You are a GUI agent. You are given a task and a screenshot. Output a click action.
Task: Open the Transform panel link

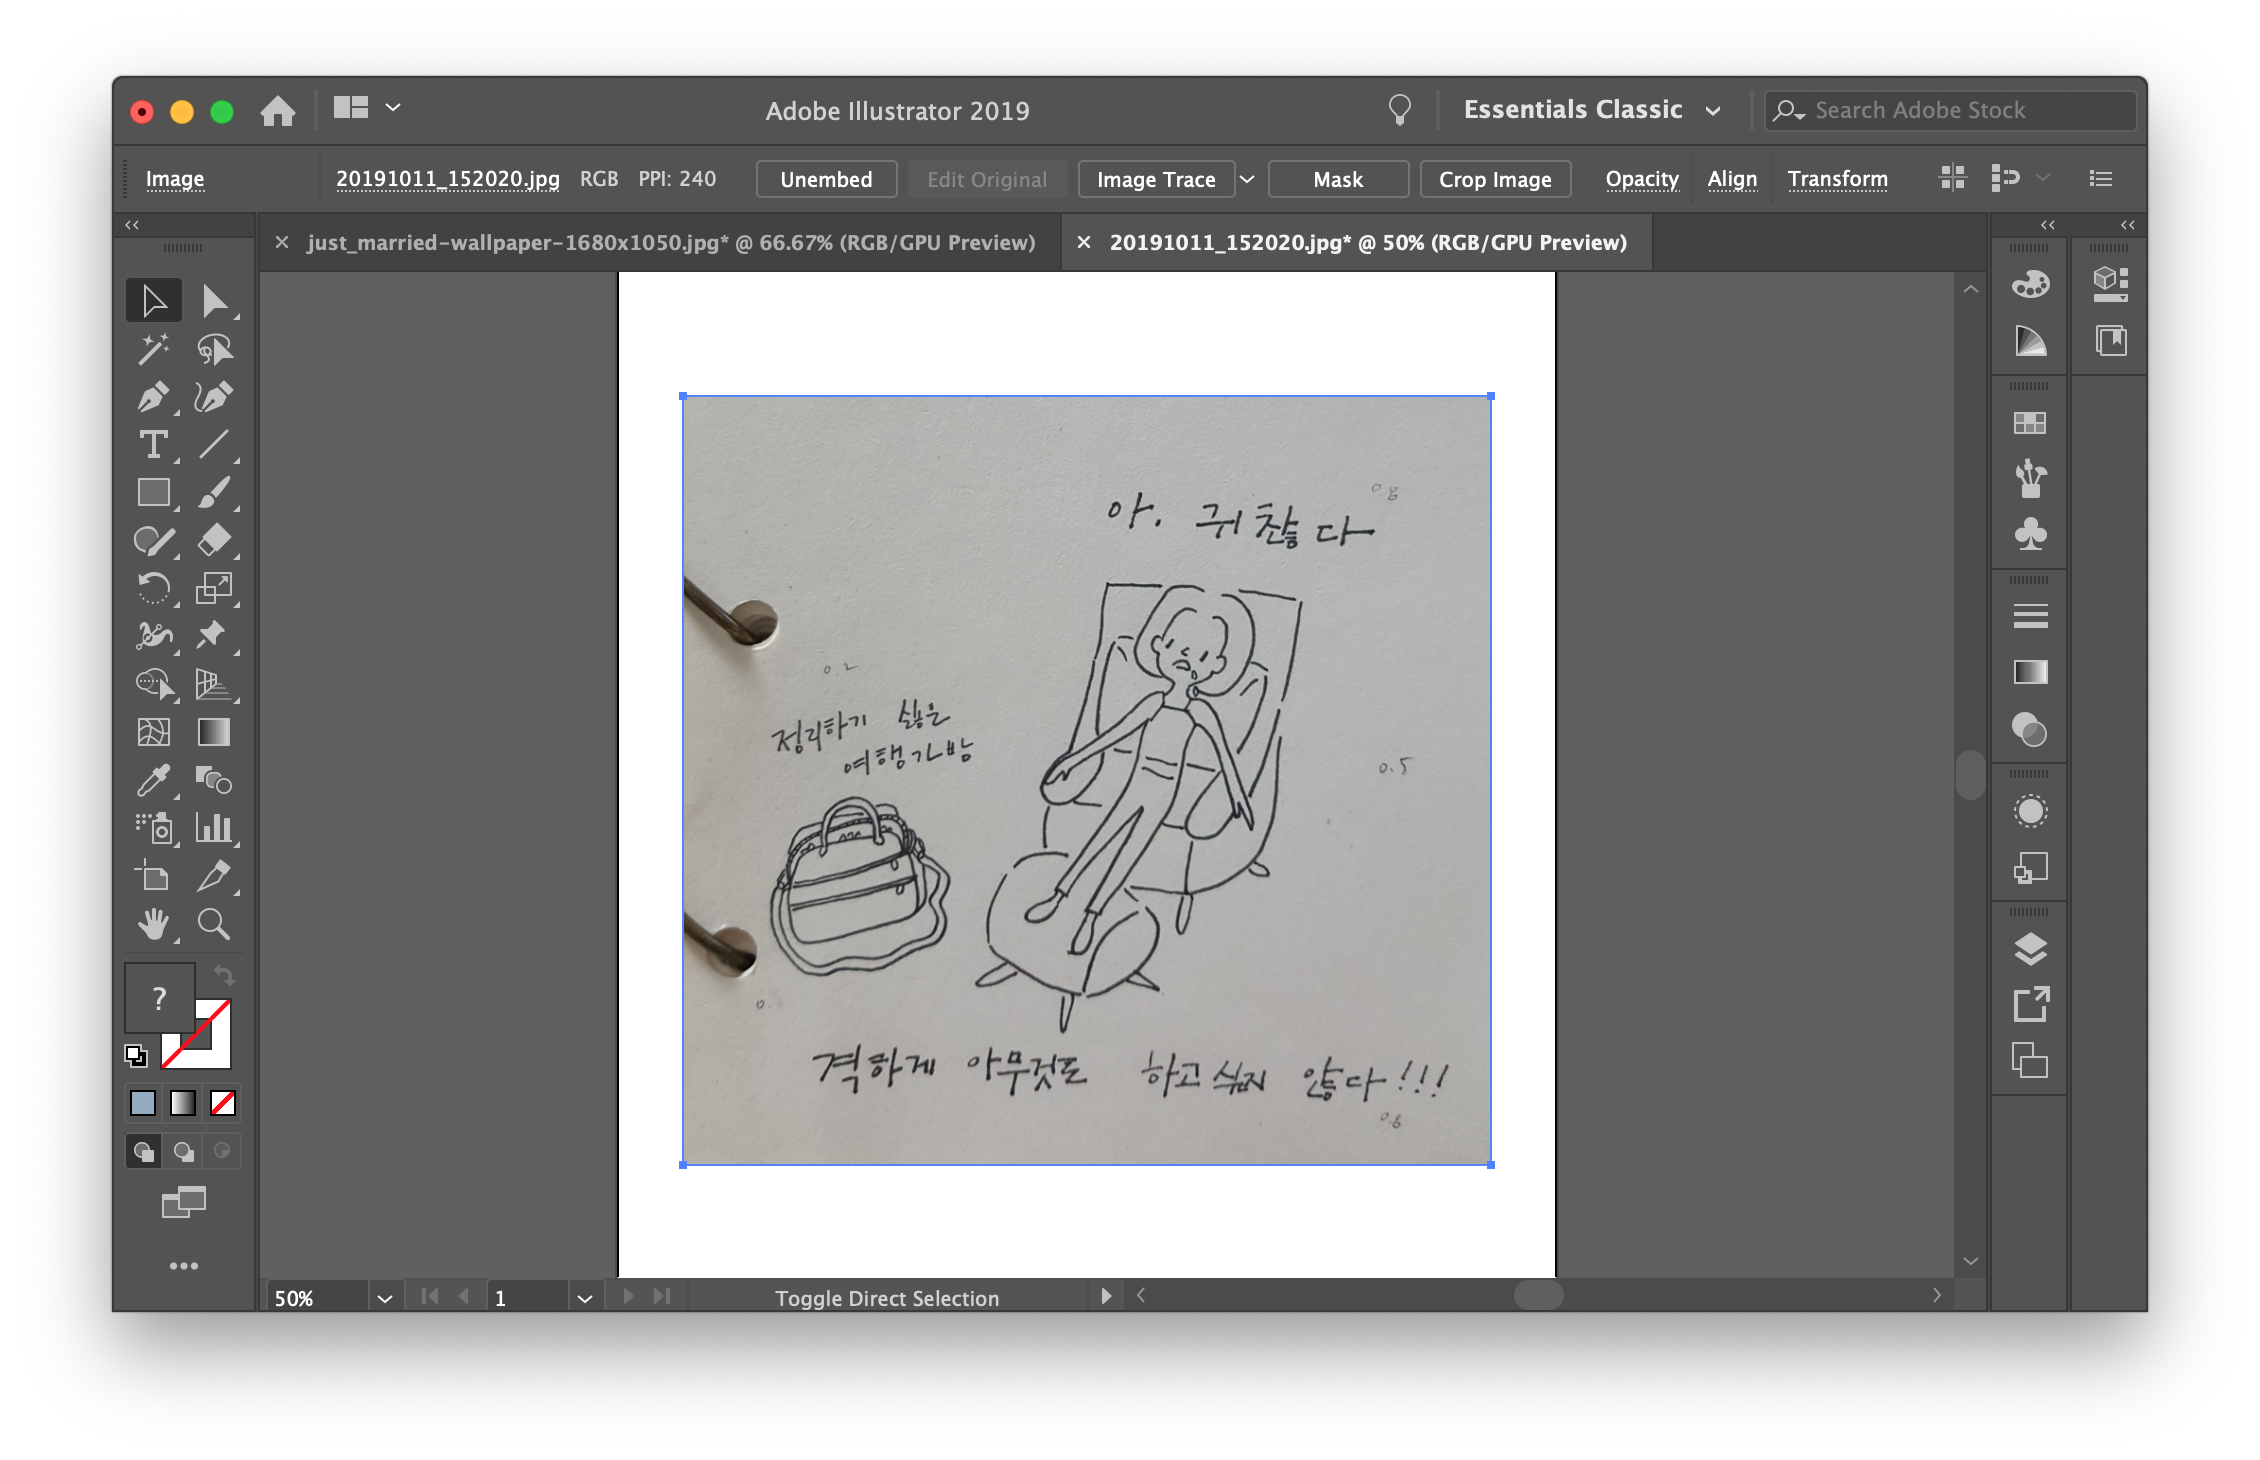coord(1837,179)
